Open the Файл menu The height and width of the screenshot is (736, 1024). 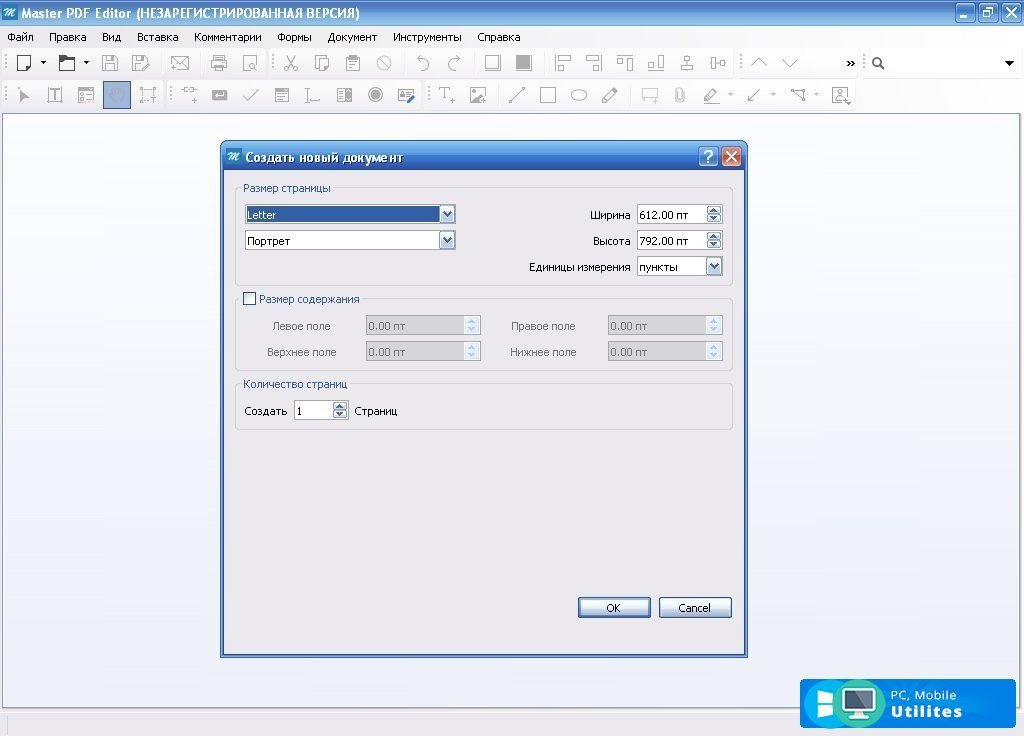[20, 37]
